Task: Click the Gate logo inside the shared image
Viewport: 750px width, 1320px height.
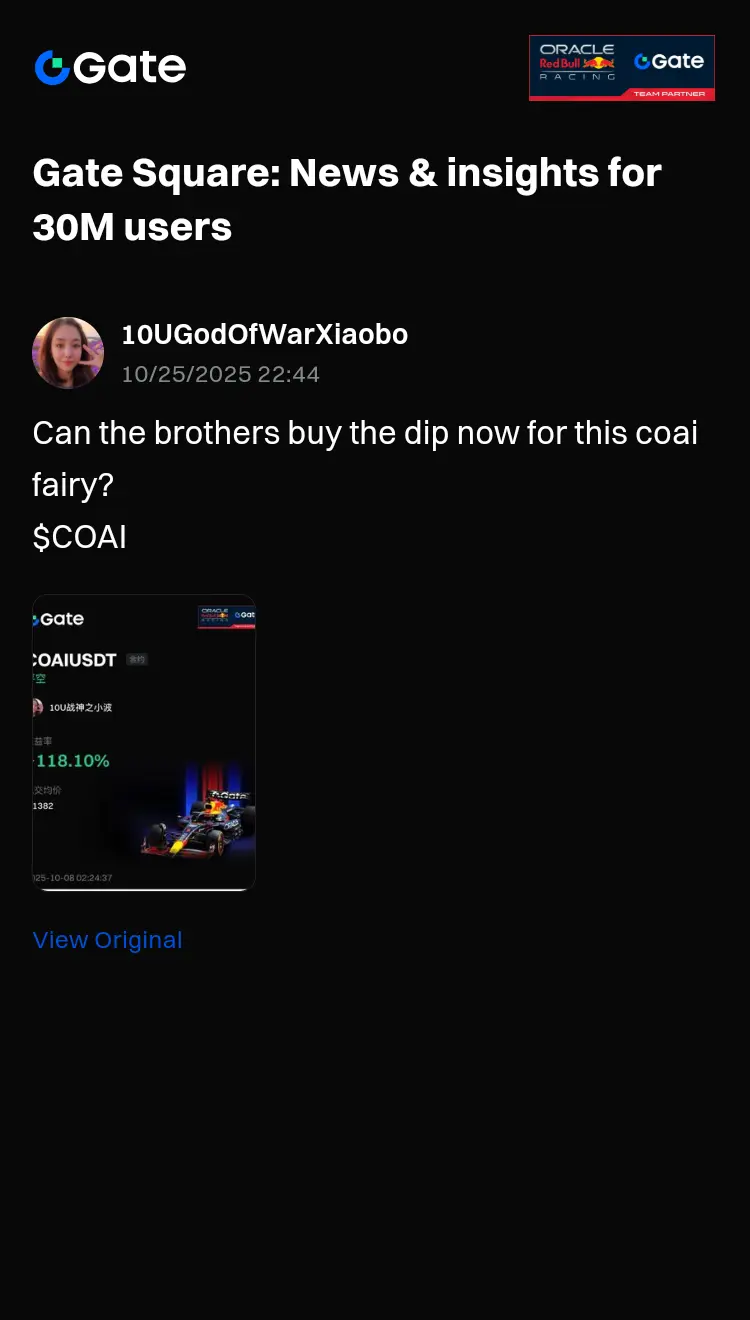Action: 59,619
